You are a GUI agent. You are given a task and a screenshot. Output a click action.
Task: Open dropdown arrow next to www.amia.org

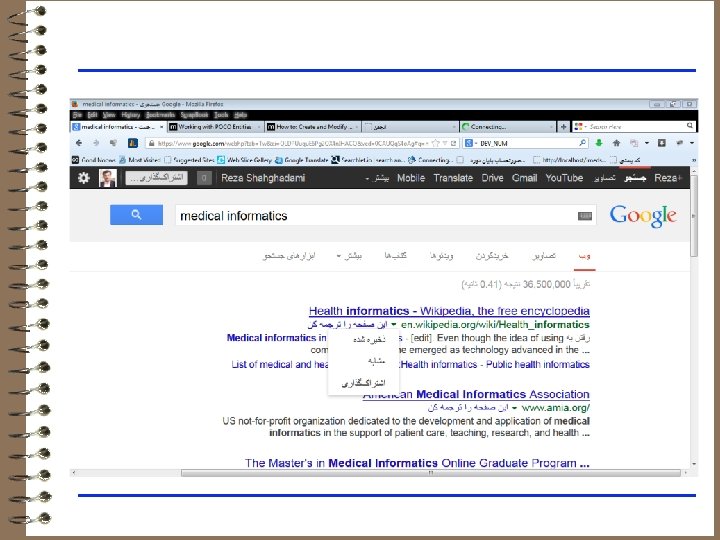pyautogui.click(x=514, y=408)
